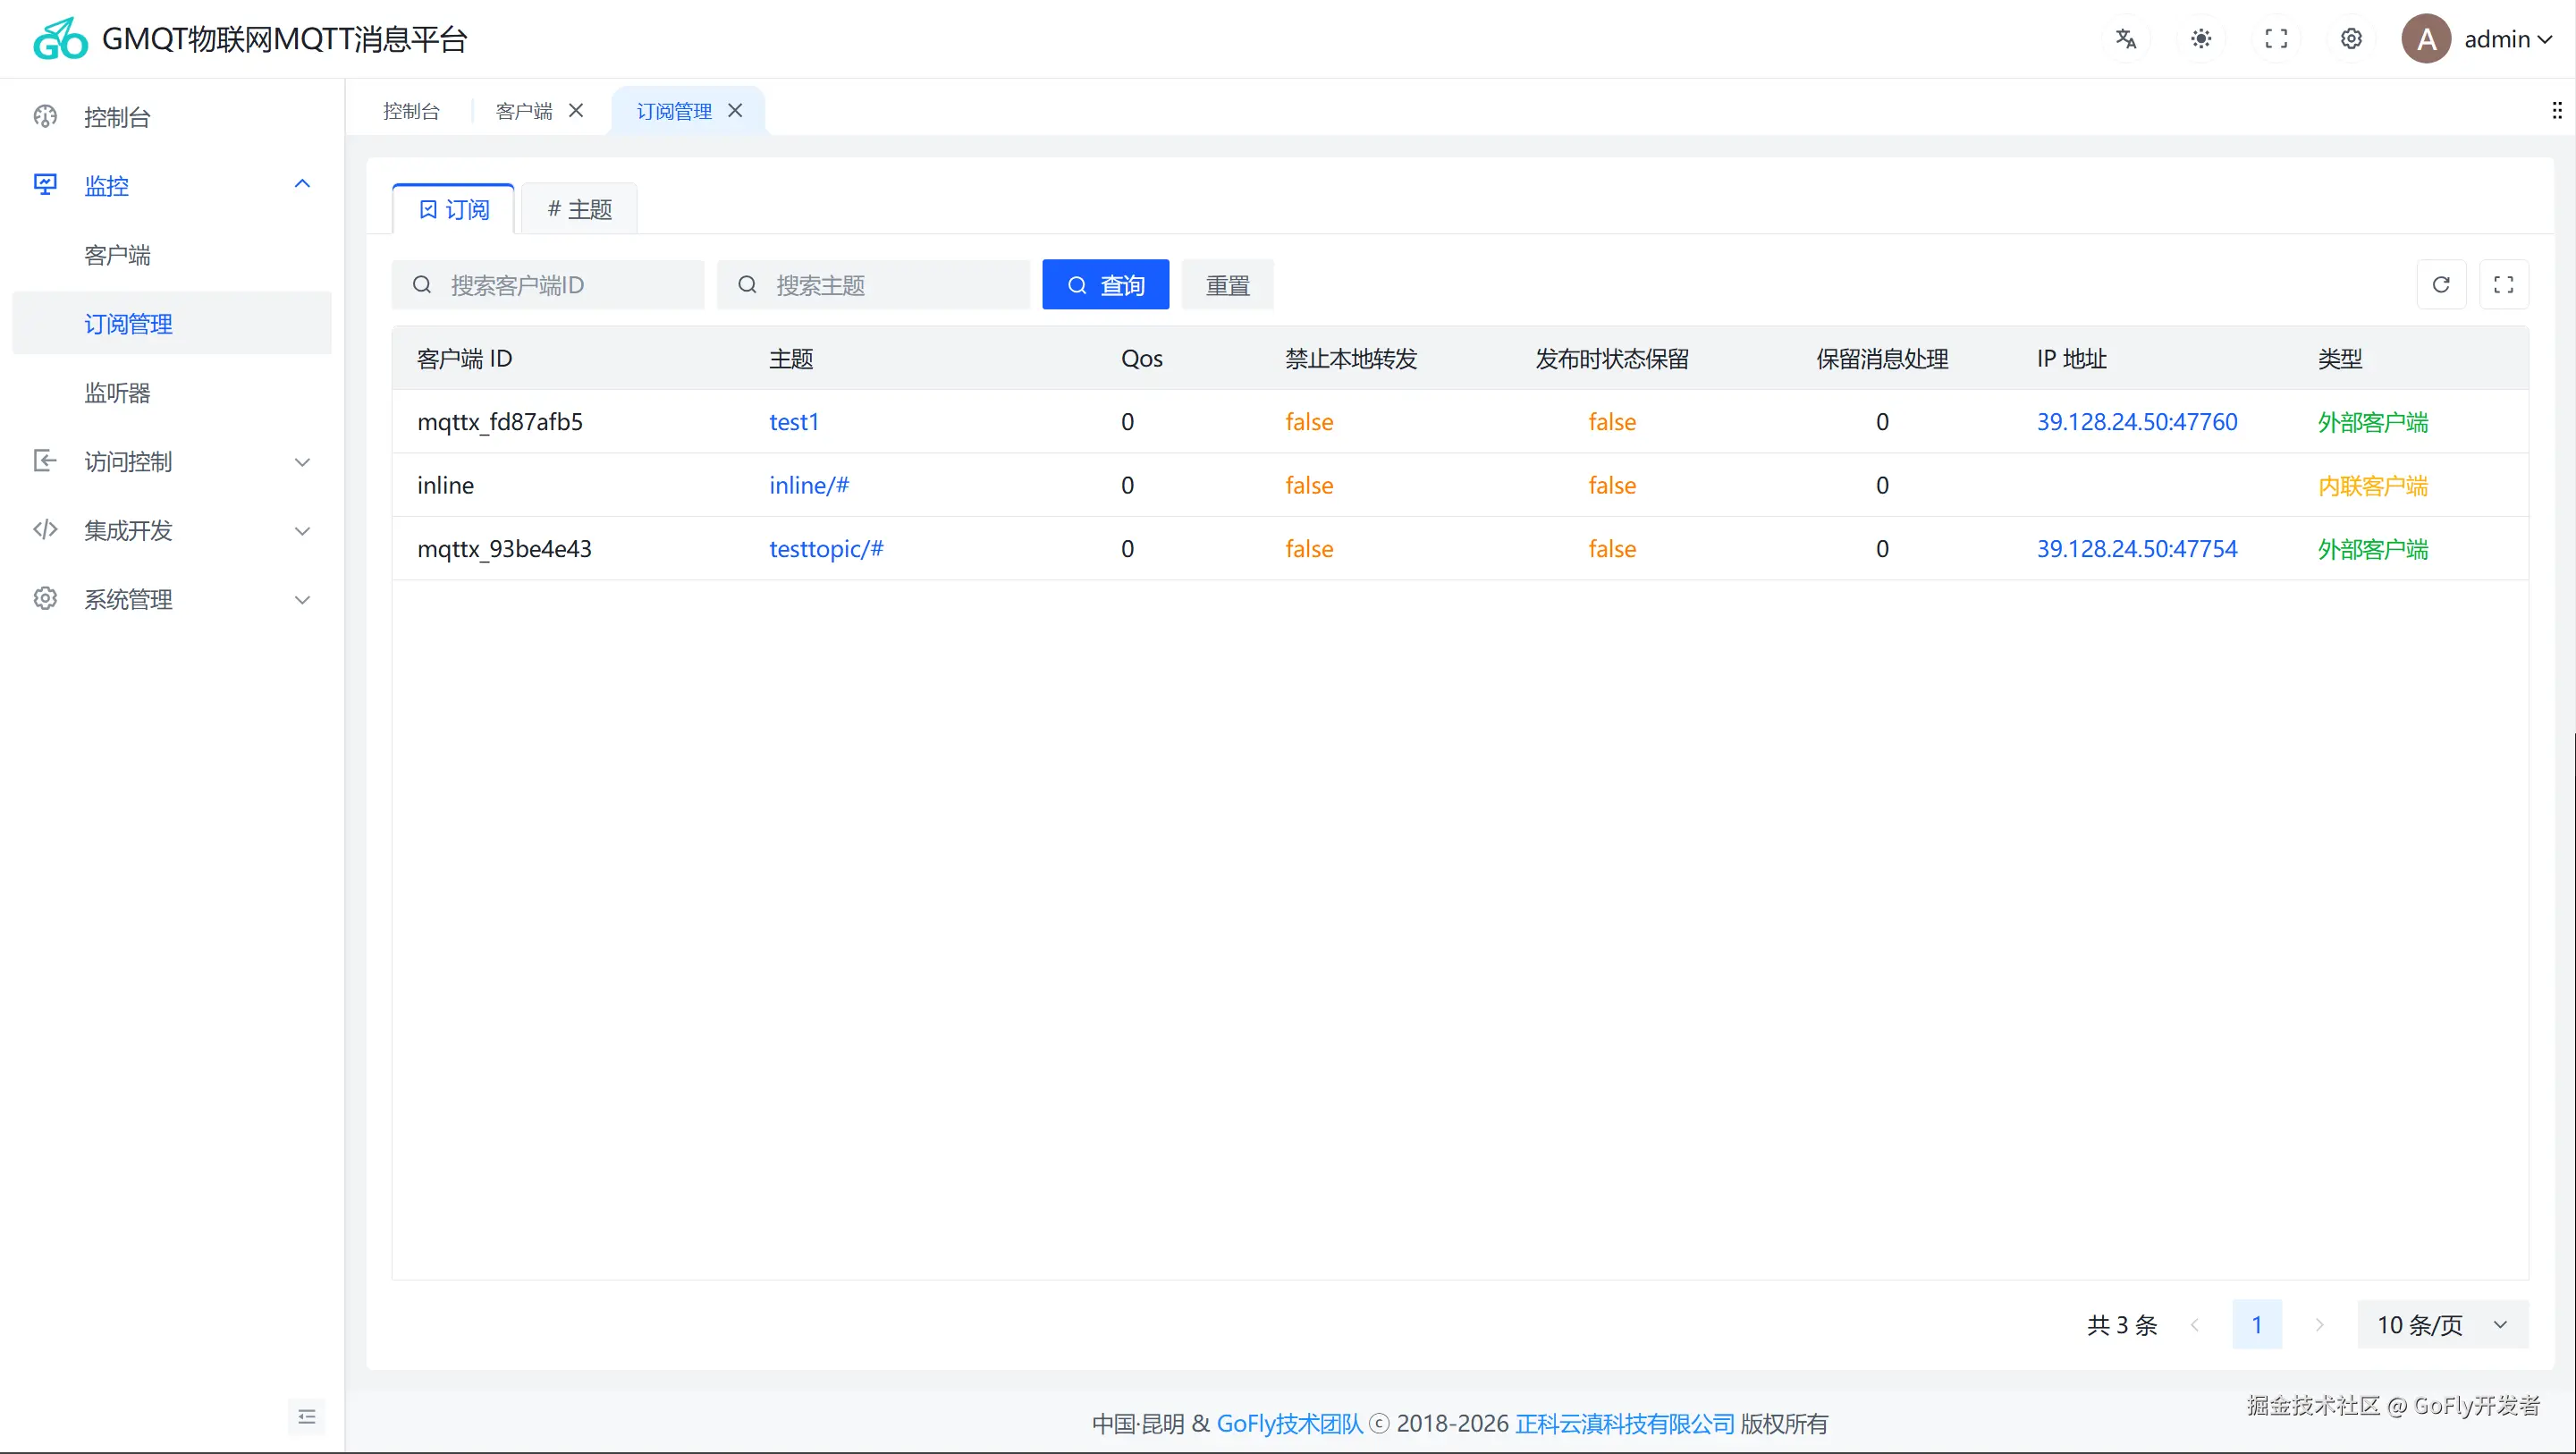This screenshot has height=1454, width=2576.
Task: Open the tab bar options menu icon
Action: pyautogui.click(x=2556, y=110)
